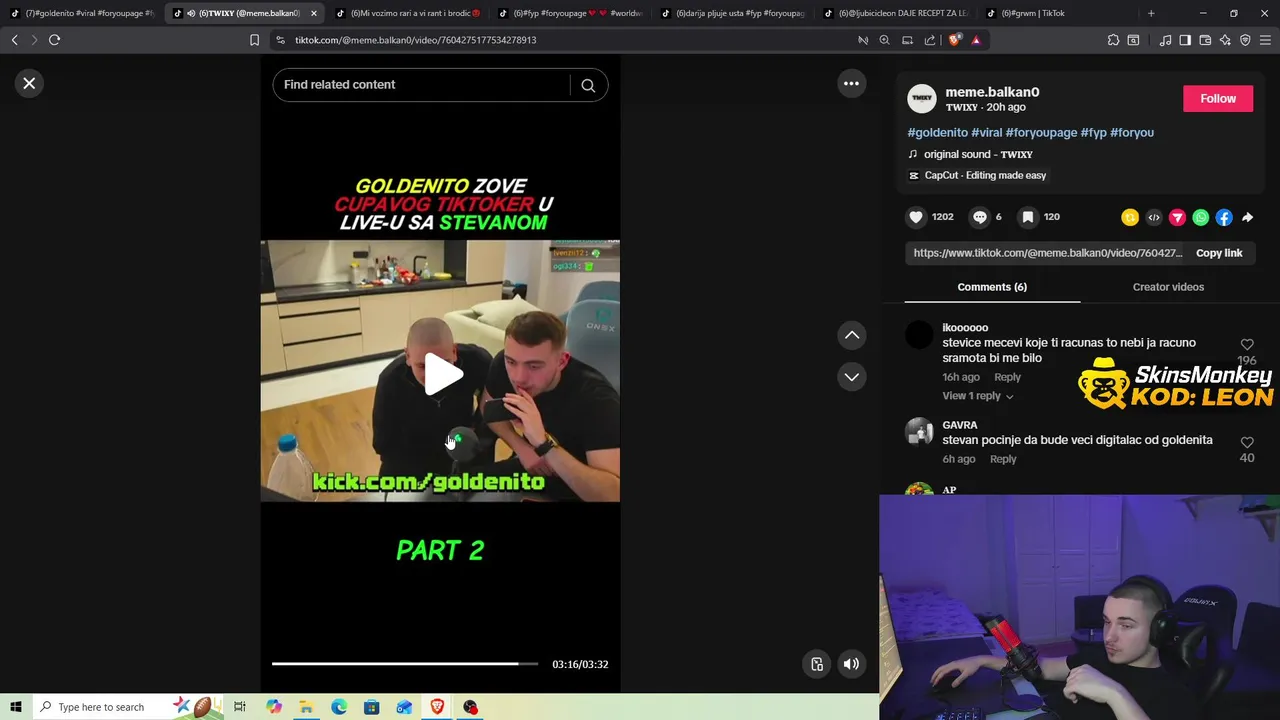Search related content with magnifier icon

588,85
